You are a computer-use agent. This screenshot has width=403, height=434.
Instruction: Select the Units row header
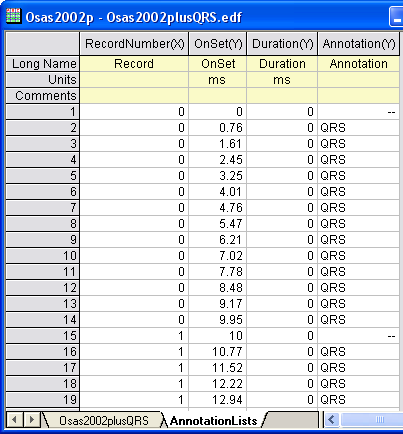[x=43, y=80]
